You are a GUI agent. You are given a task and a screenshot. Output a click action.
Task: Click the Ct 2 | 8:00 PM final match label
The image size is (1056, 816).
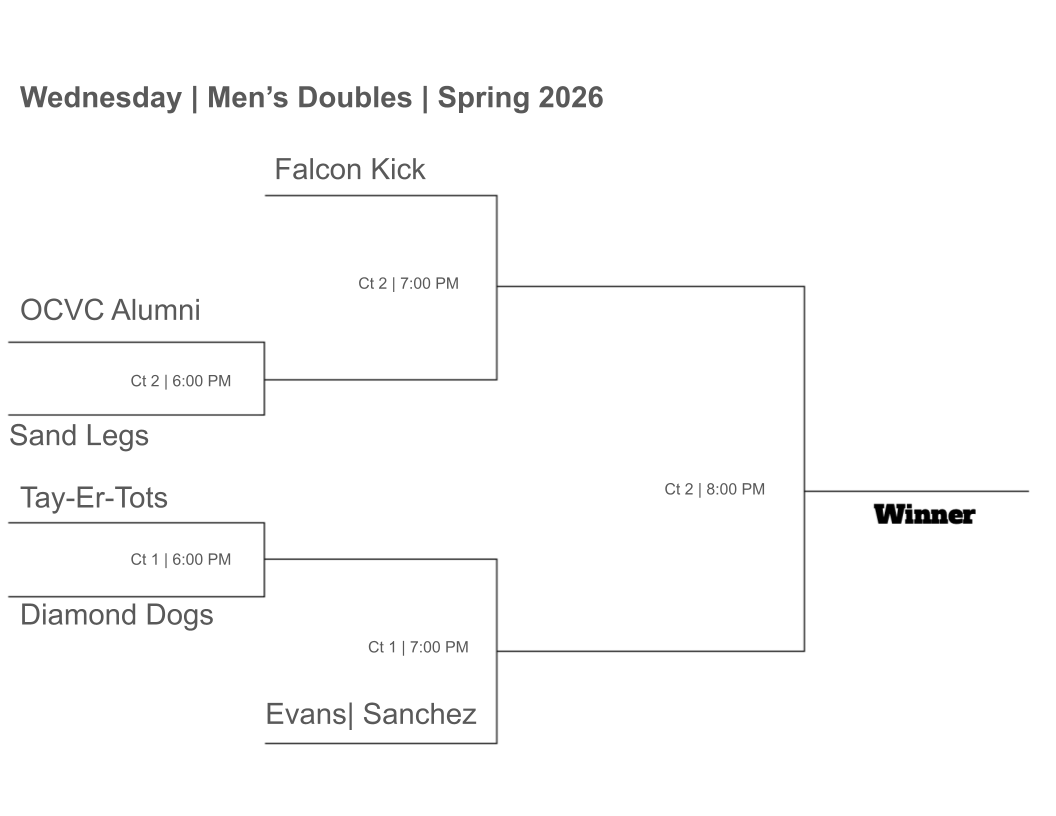(x=715, y=489)
